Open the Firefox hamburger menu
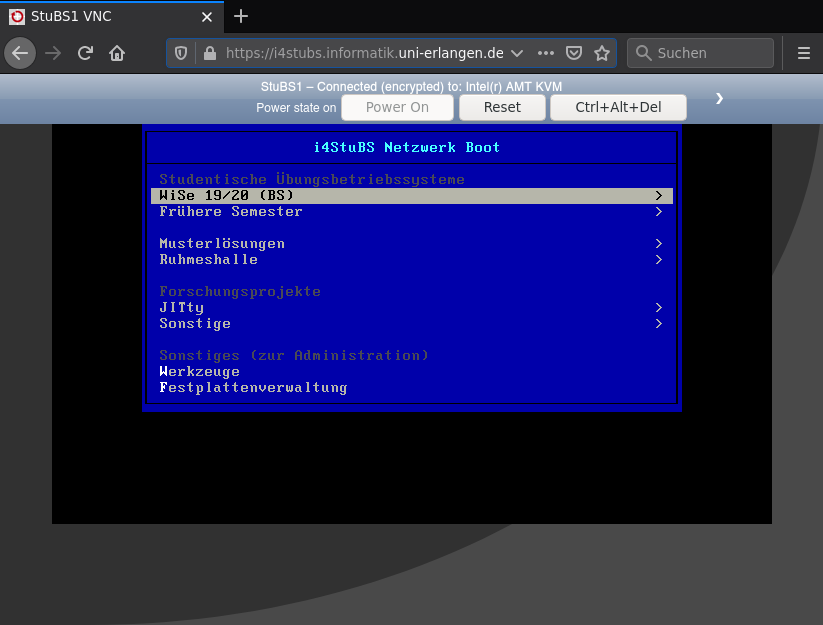Screen dimensions: 823x625 pos(803,53)
